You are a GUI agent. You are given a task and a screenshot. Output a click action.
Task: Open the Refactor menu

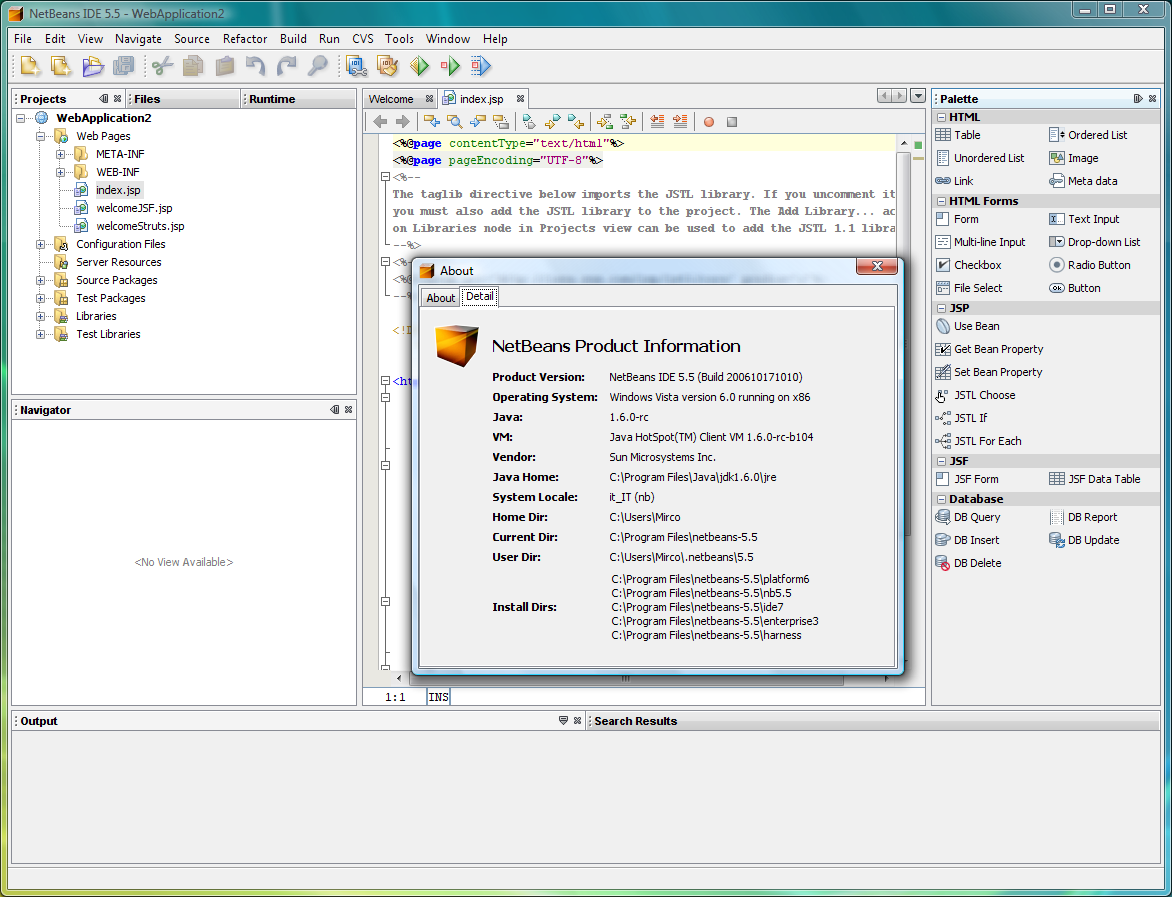pyautogui.click(x=244, y=39)
